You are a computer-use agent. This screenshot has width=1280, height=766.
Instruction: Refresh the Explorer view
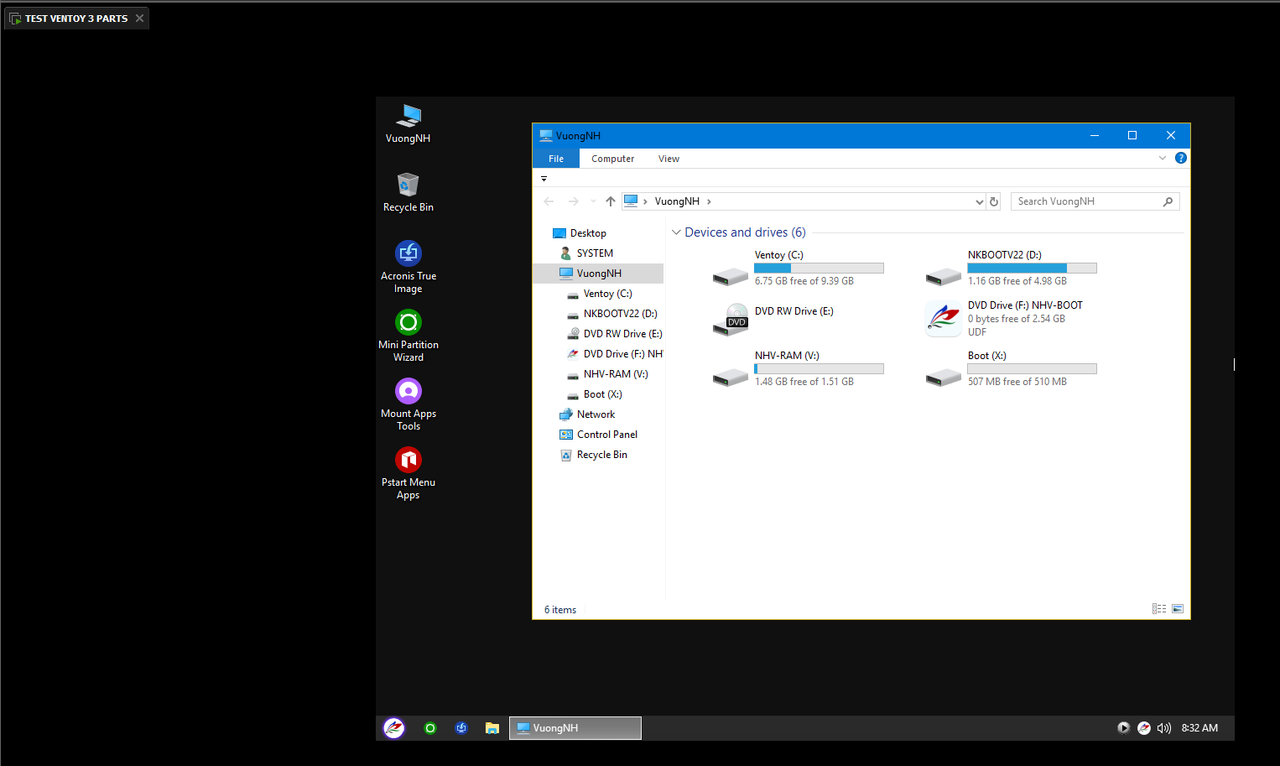tap(994, 201)
